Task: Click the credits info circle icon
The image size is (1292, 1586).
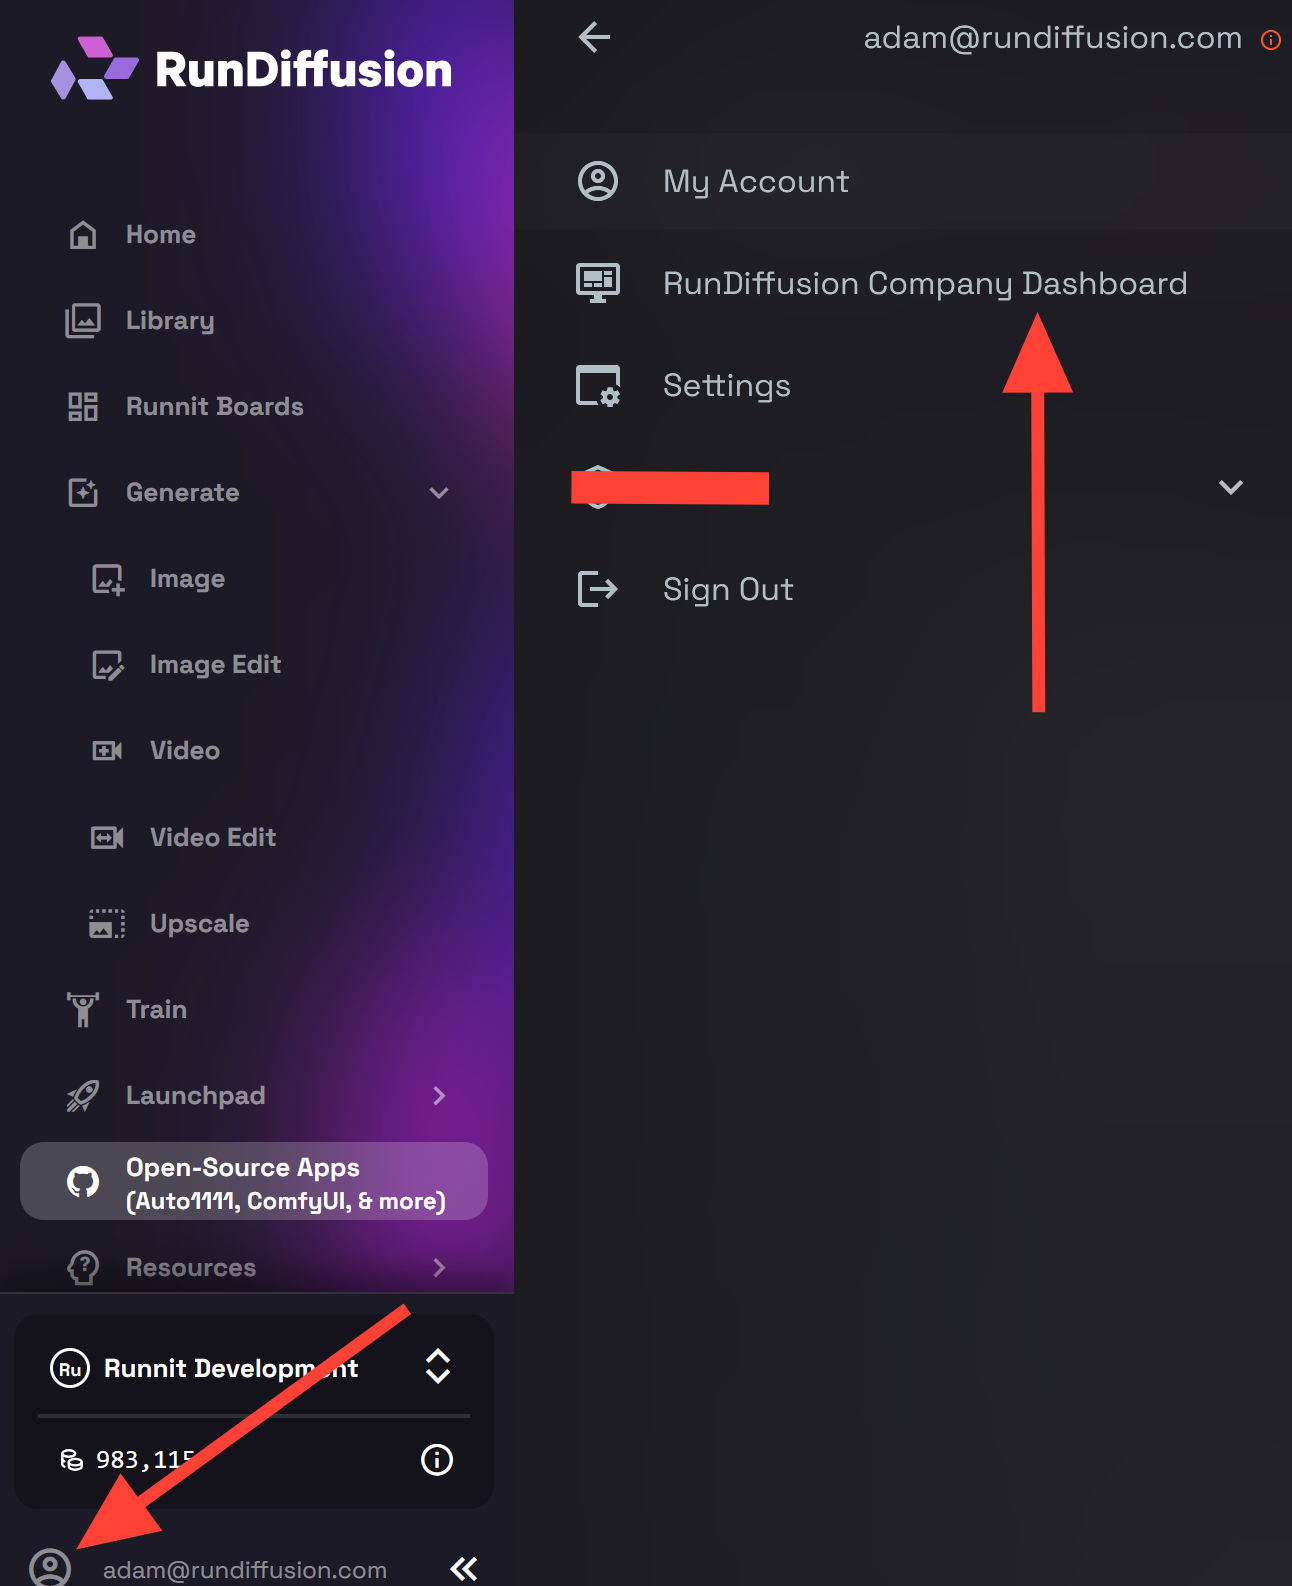Action: click(437, 1460)
